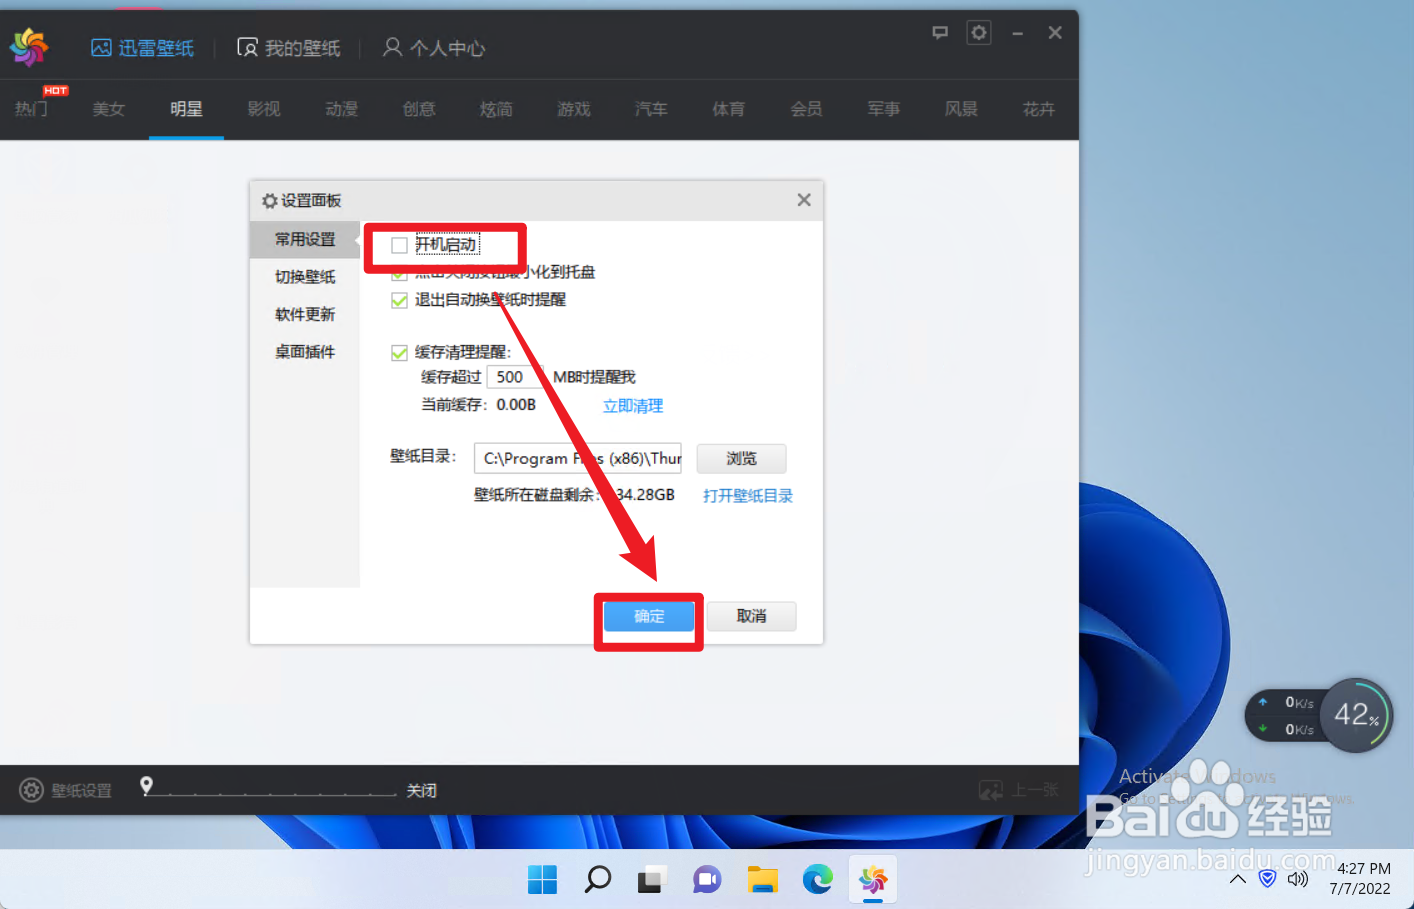Open the Windows Start menu
Screen dimensions: 1414x909
click(542, 880)
